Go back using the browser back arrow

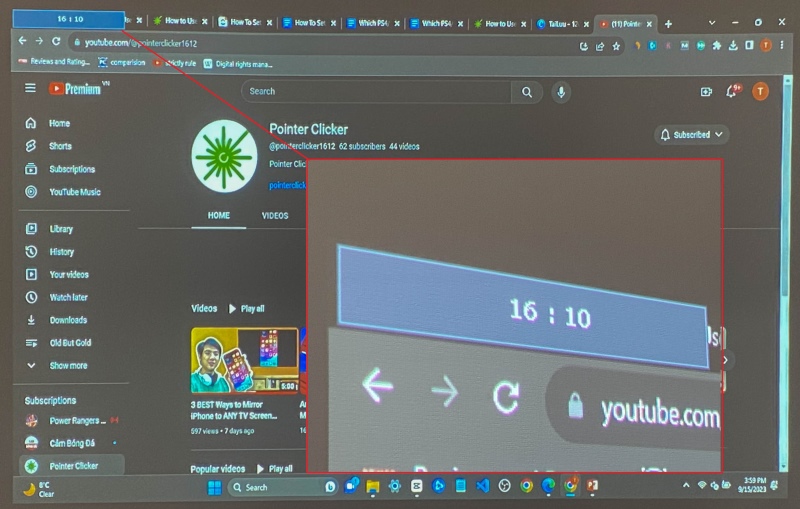point(22,41)
